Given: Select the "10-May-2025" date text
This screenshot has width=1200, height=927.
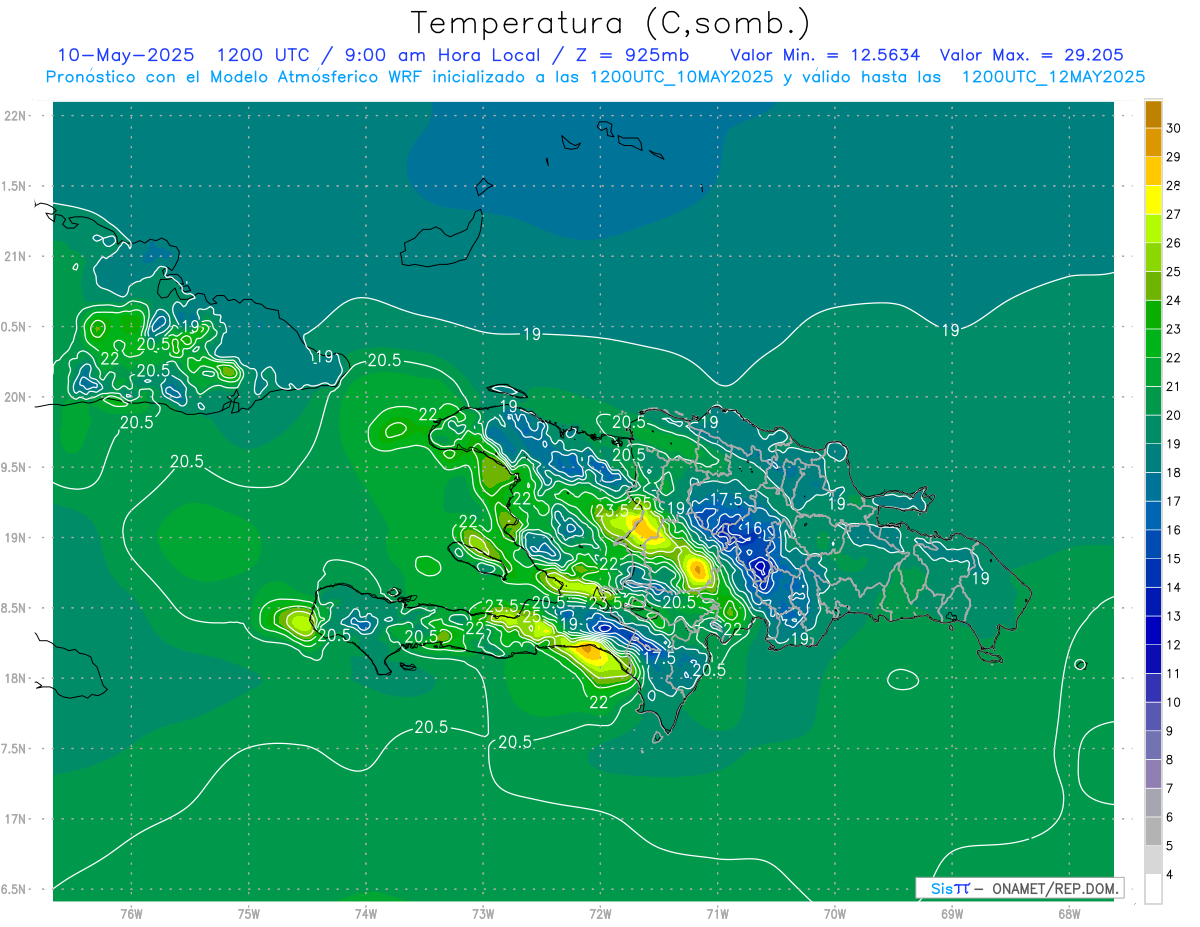Looking at the screenshot, I should 125,55.
